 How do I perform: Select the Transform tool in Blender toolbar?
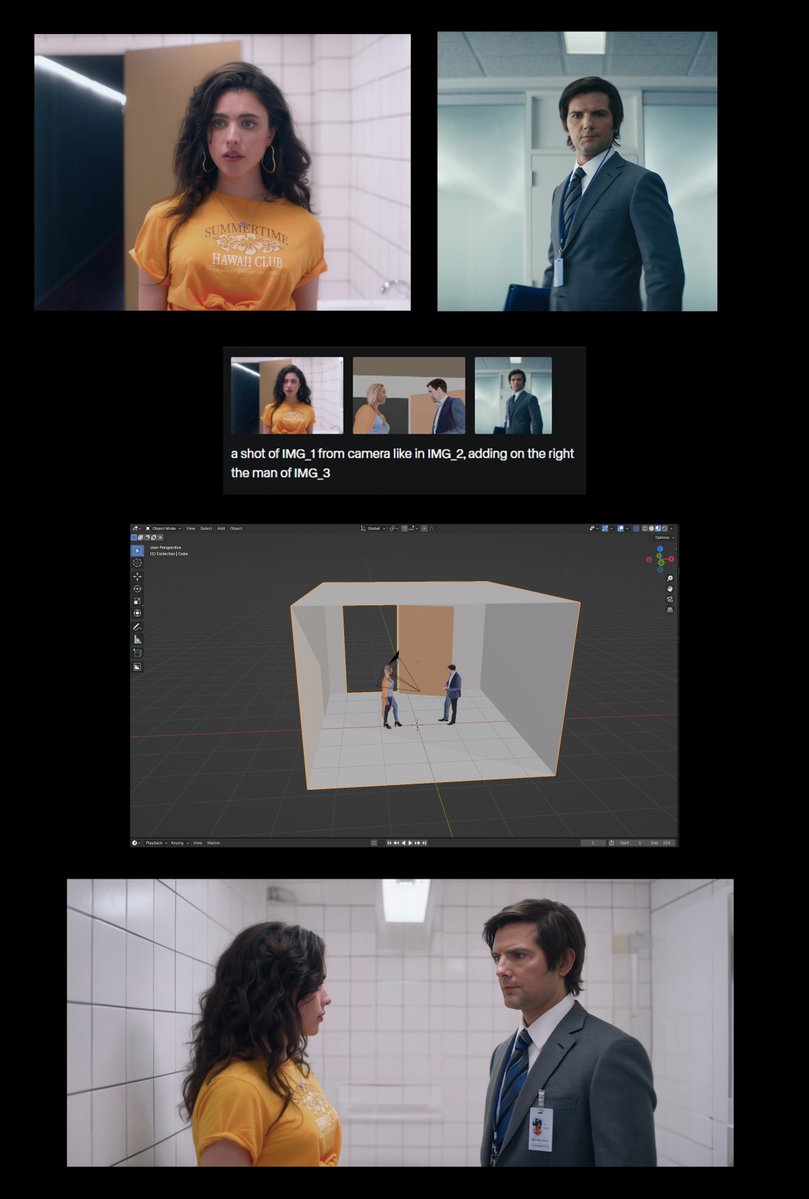tap(138, 613)
